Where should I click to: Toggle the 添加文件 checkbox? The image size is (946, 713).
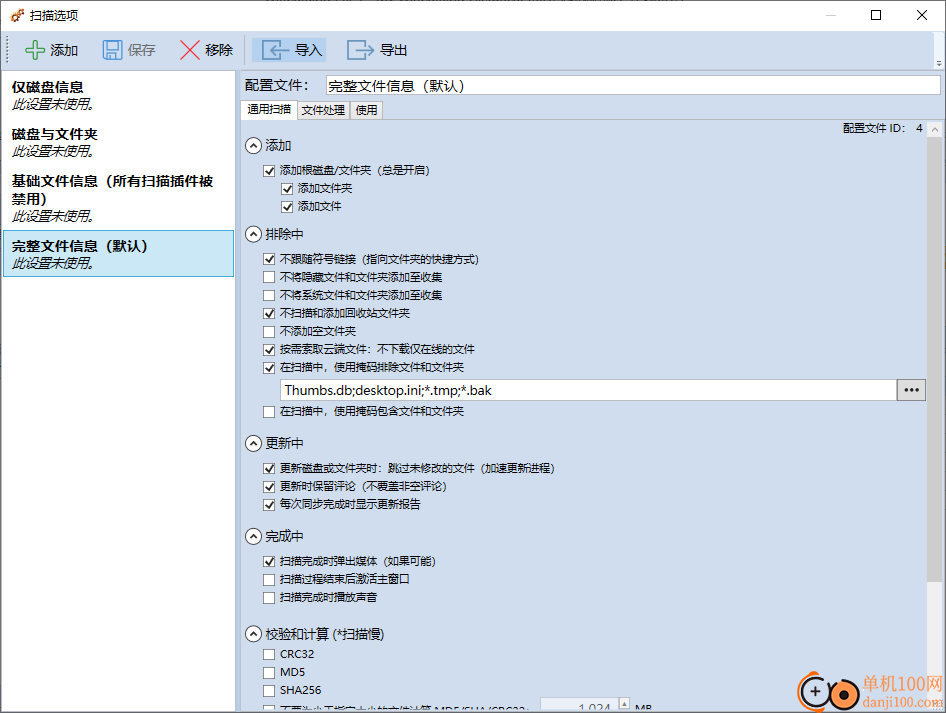[287, 207]
